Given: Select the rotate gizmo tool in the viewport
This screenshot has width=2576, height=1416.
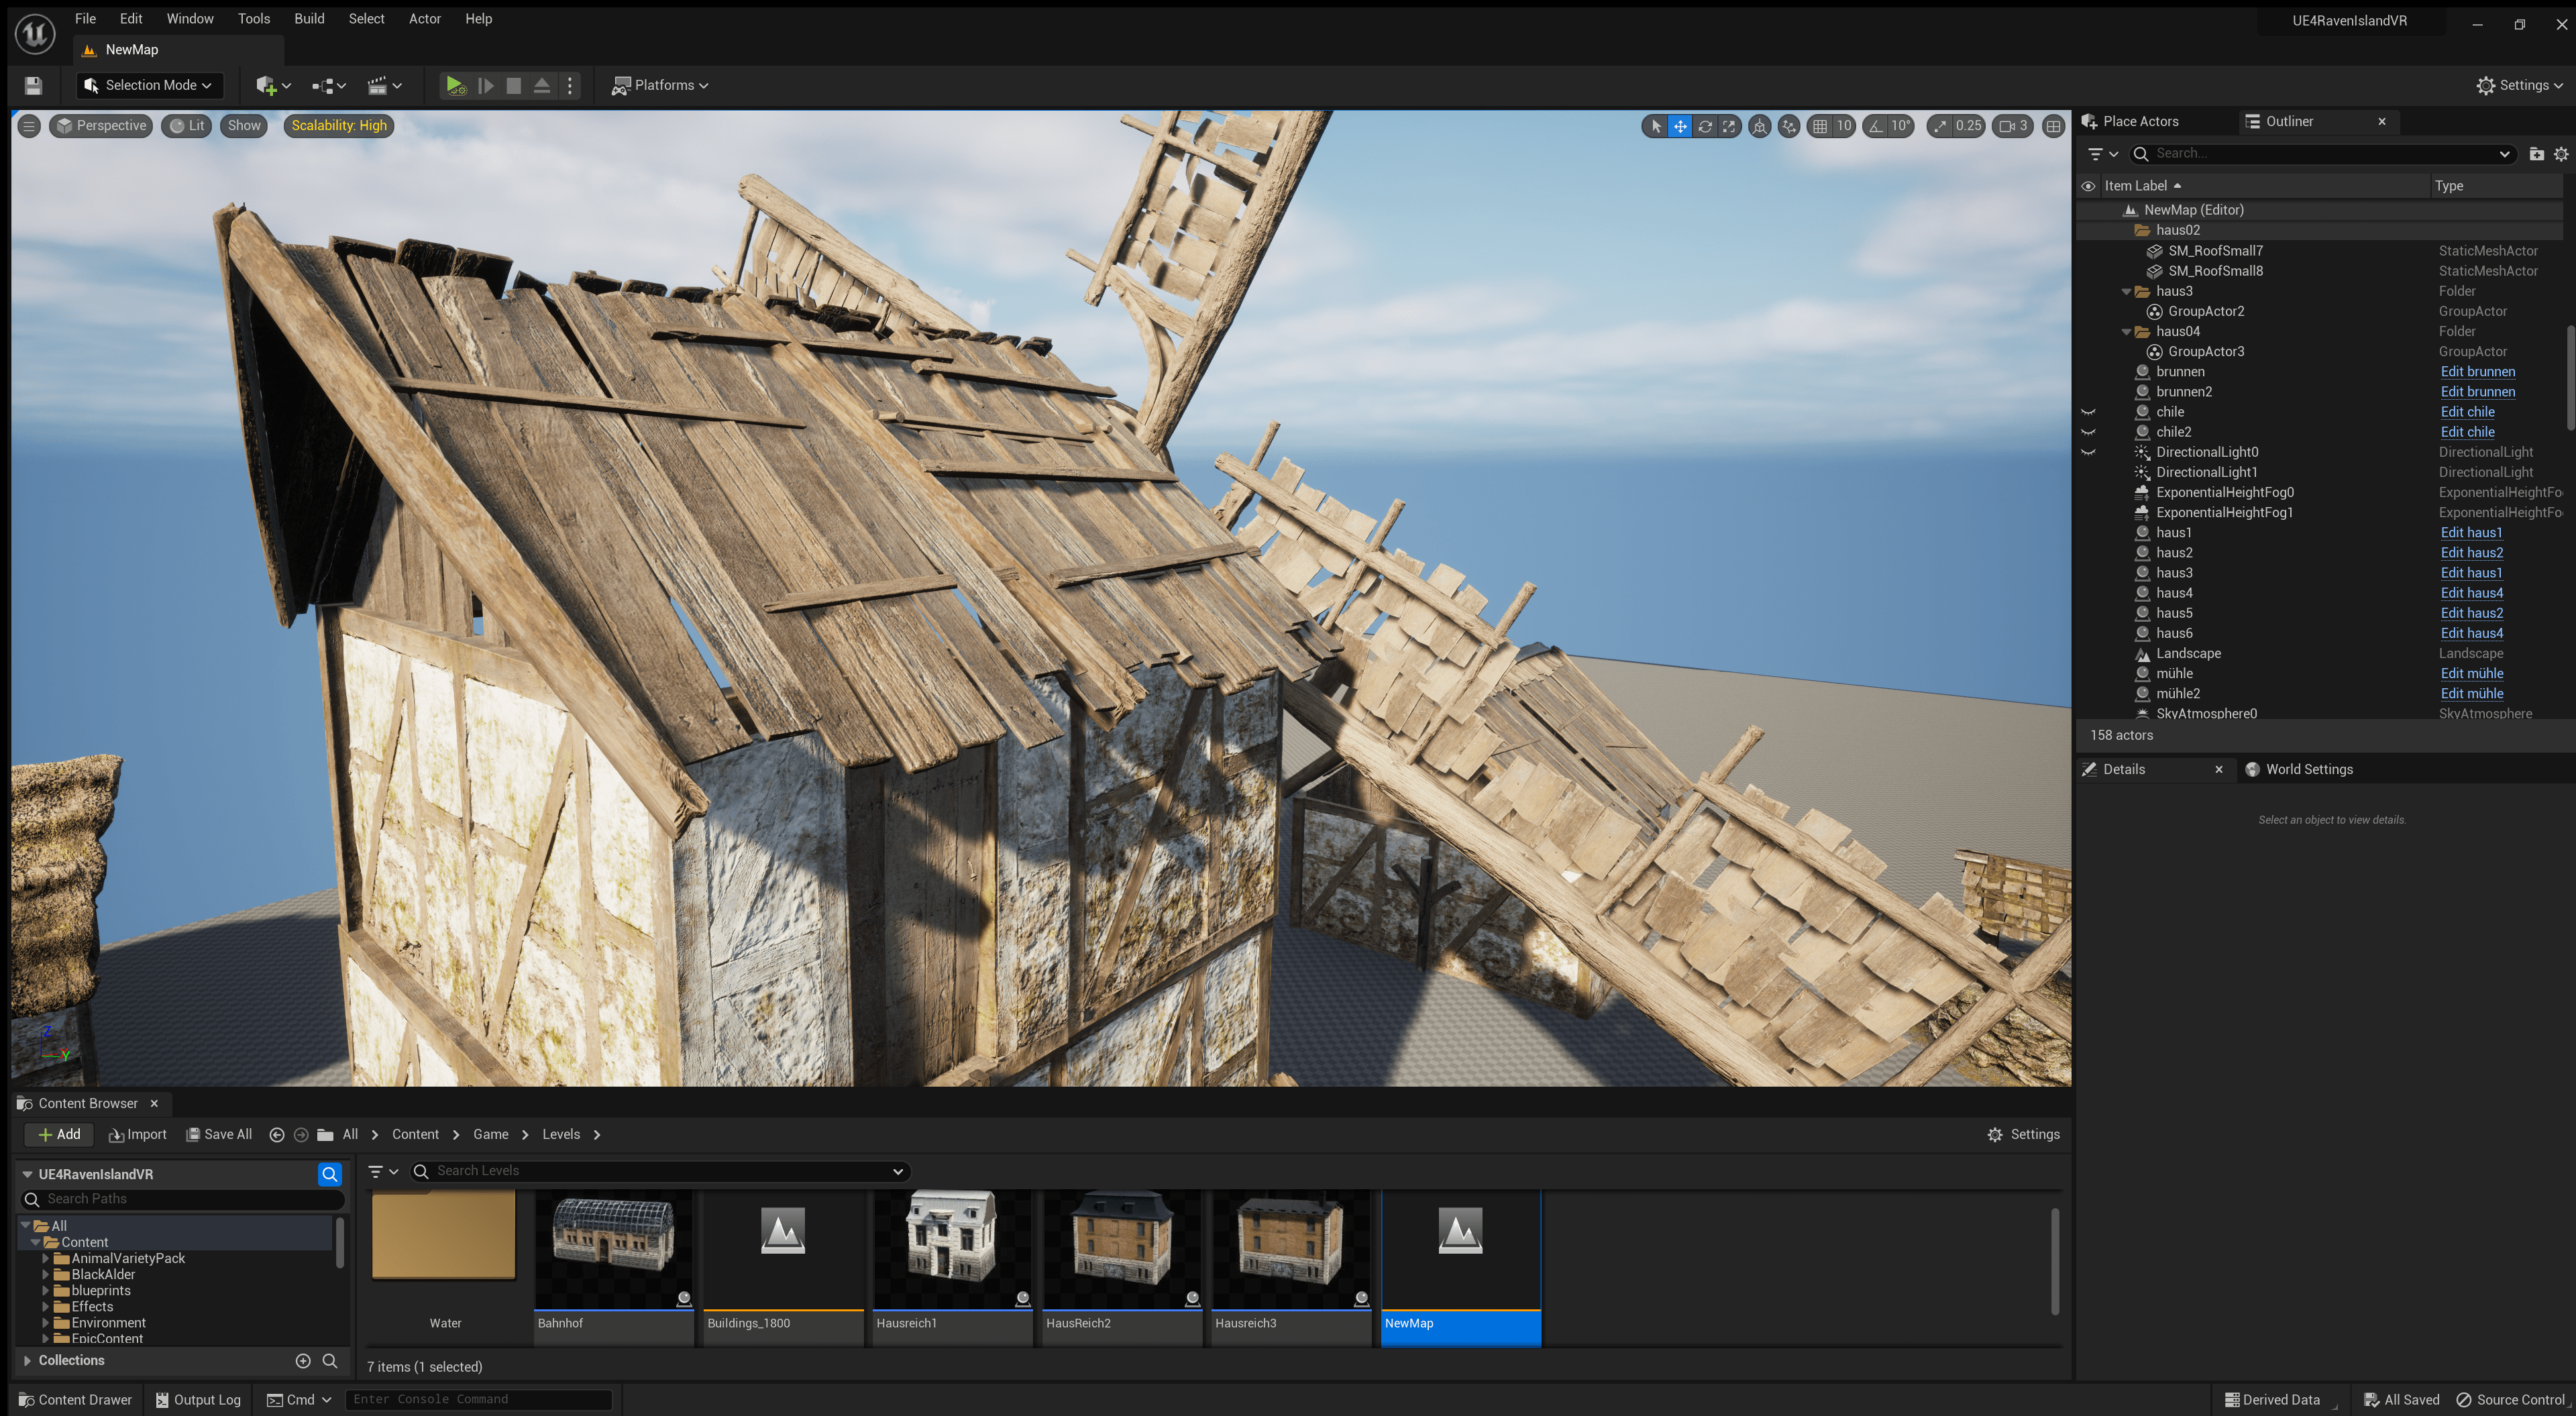Looking at the screenshot, I should (x=1705, y=126).
